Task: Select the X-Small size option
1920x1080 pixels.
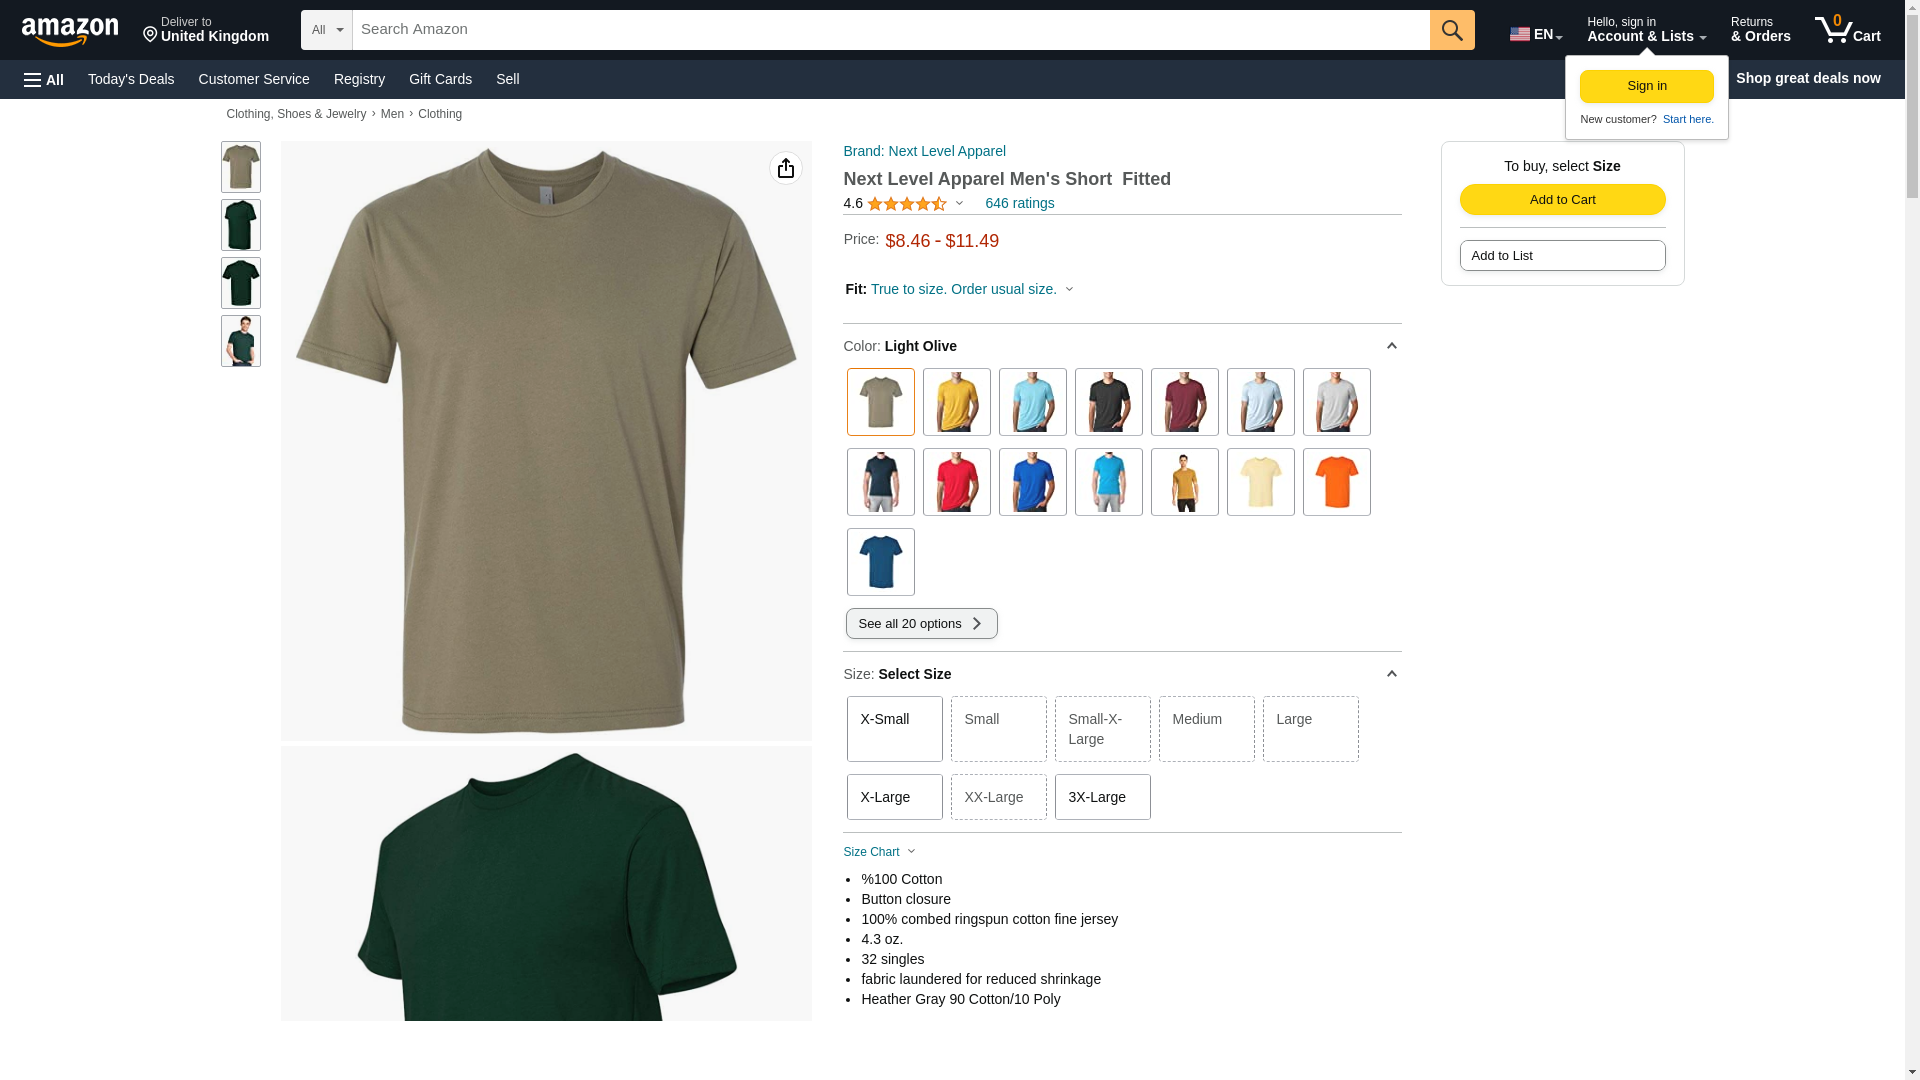Action: tap(894, 729)
